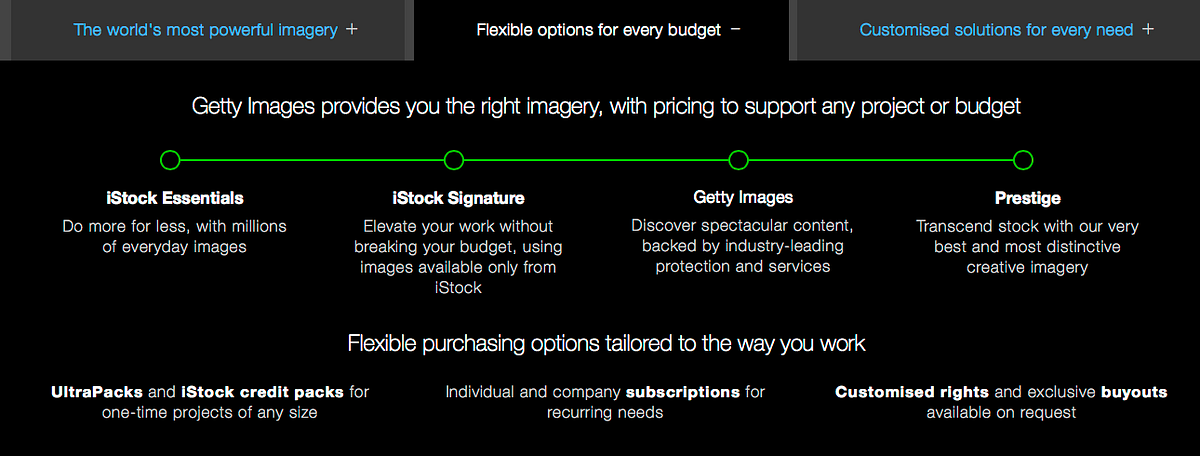The width and height of the screenshot is (1200, 456).
Task: Expand plus icon beside Customised solutions
Action: [x=1147, y=29]
